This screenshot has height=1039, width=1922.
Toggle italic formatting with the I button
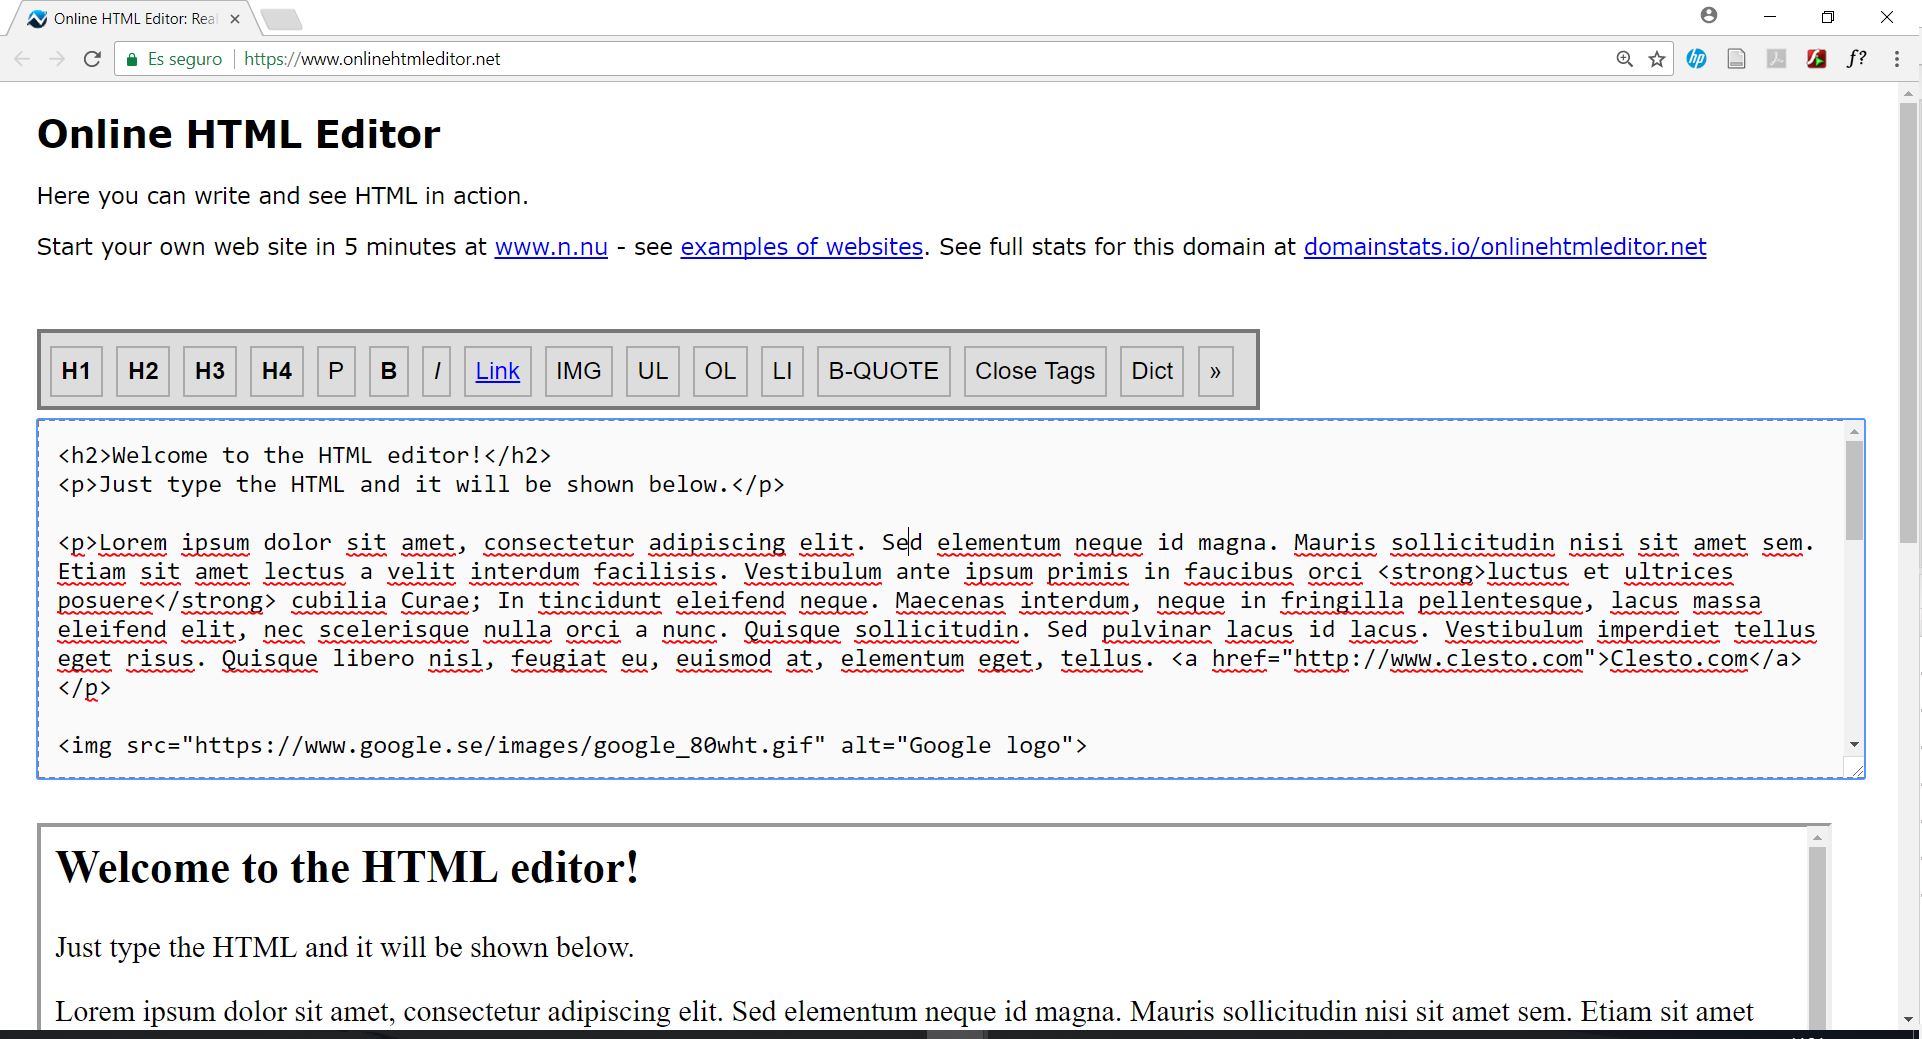[x=436, y=371]
